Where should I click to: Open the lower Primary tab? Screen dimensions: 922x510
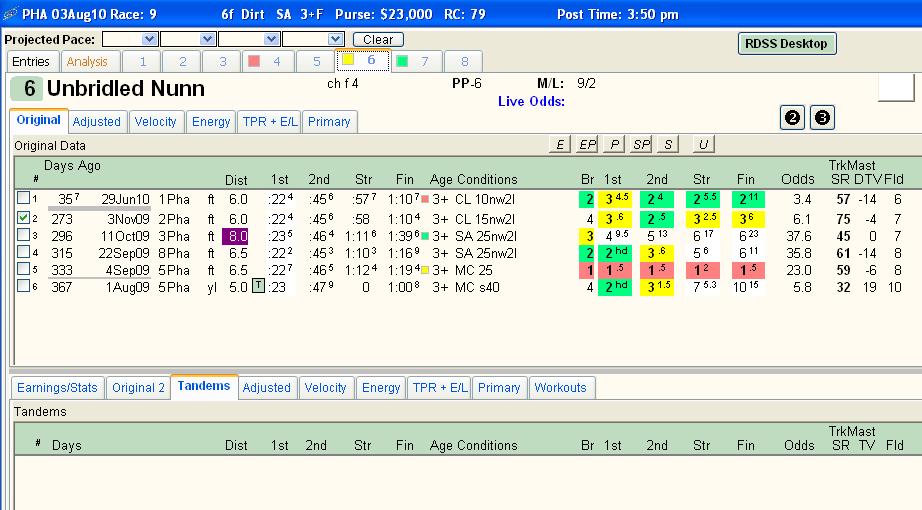(x=499, y=388)
